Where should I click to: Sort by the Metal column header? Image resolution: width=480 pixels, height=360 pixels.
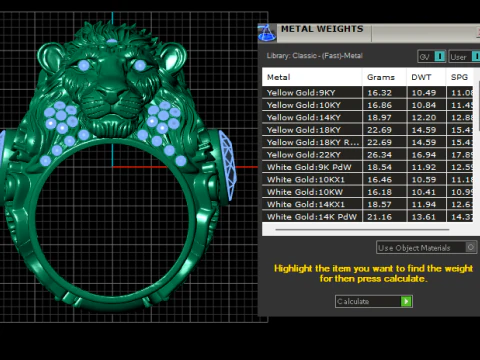click(x=312, y=77)
